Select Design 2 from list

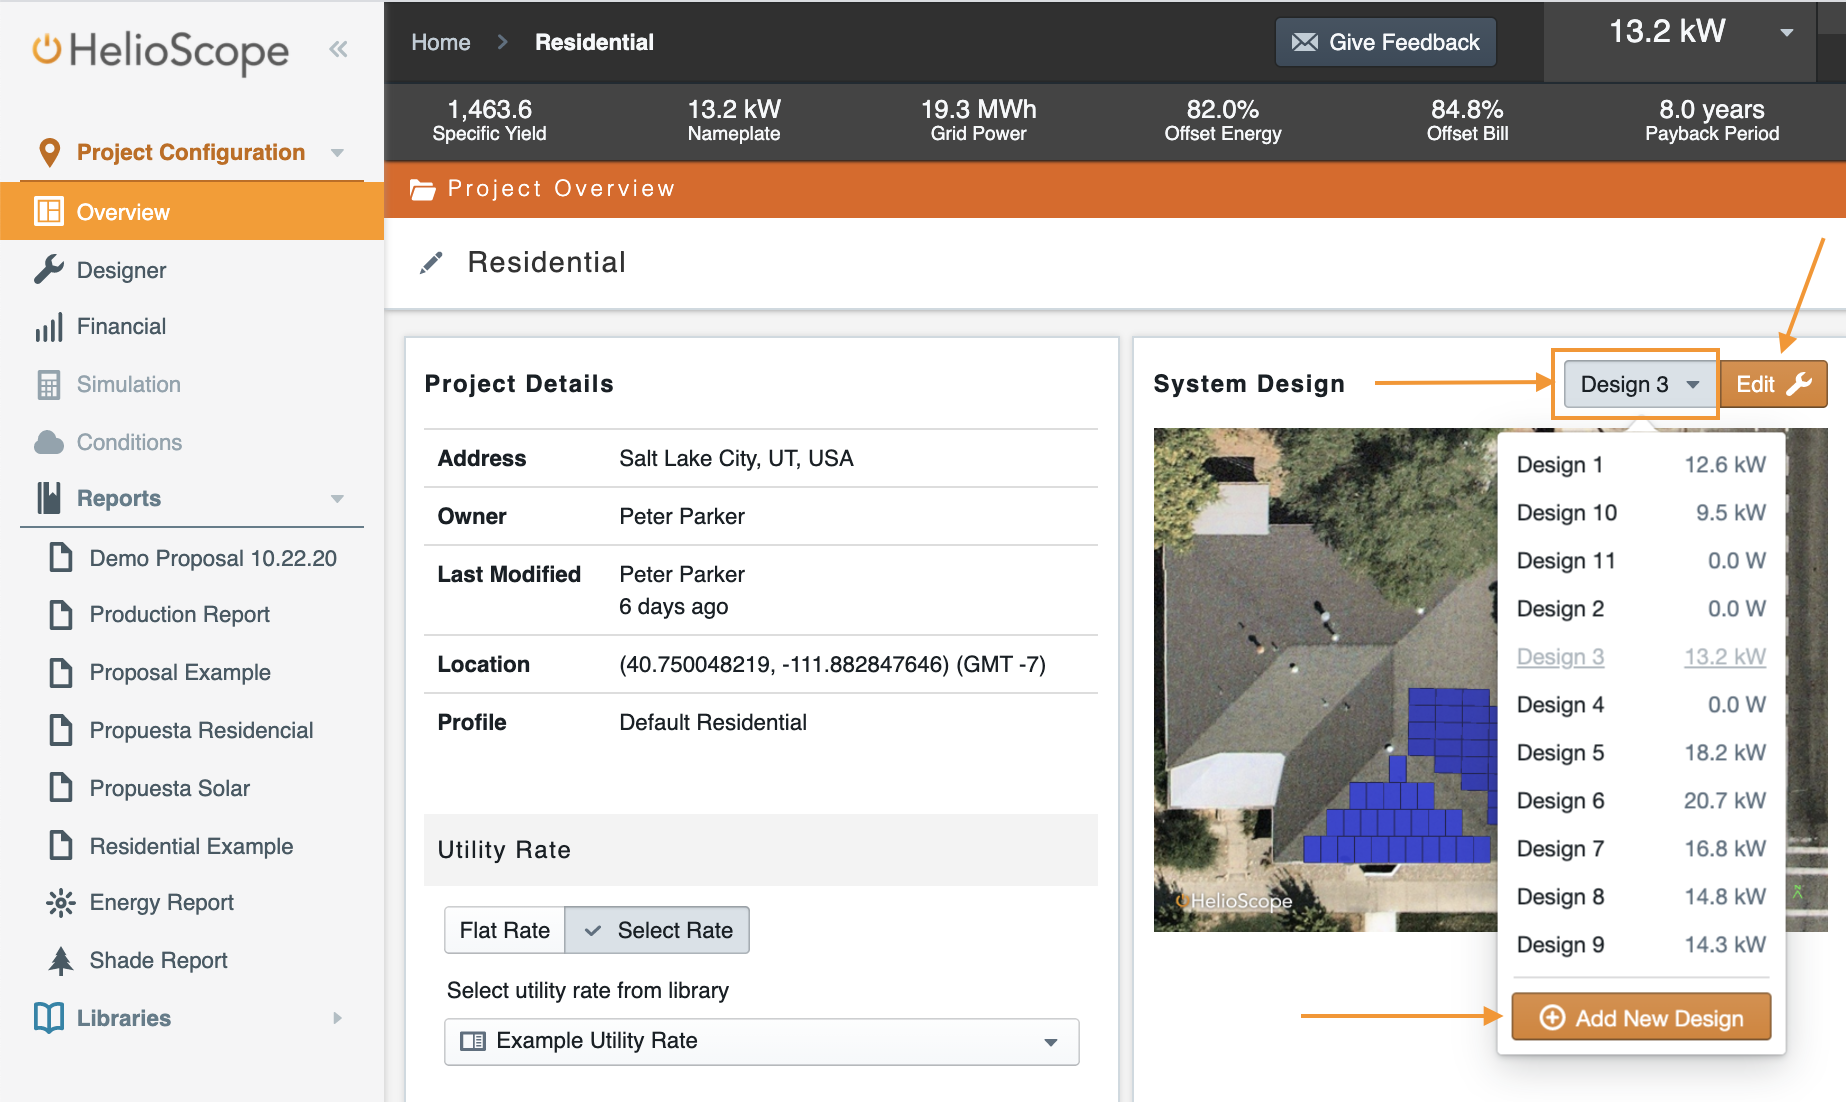[1641, 609]
